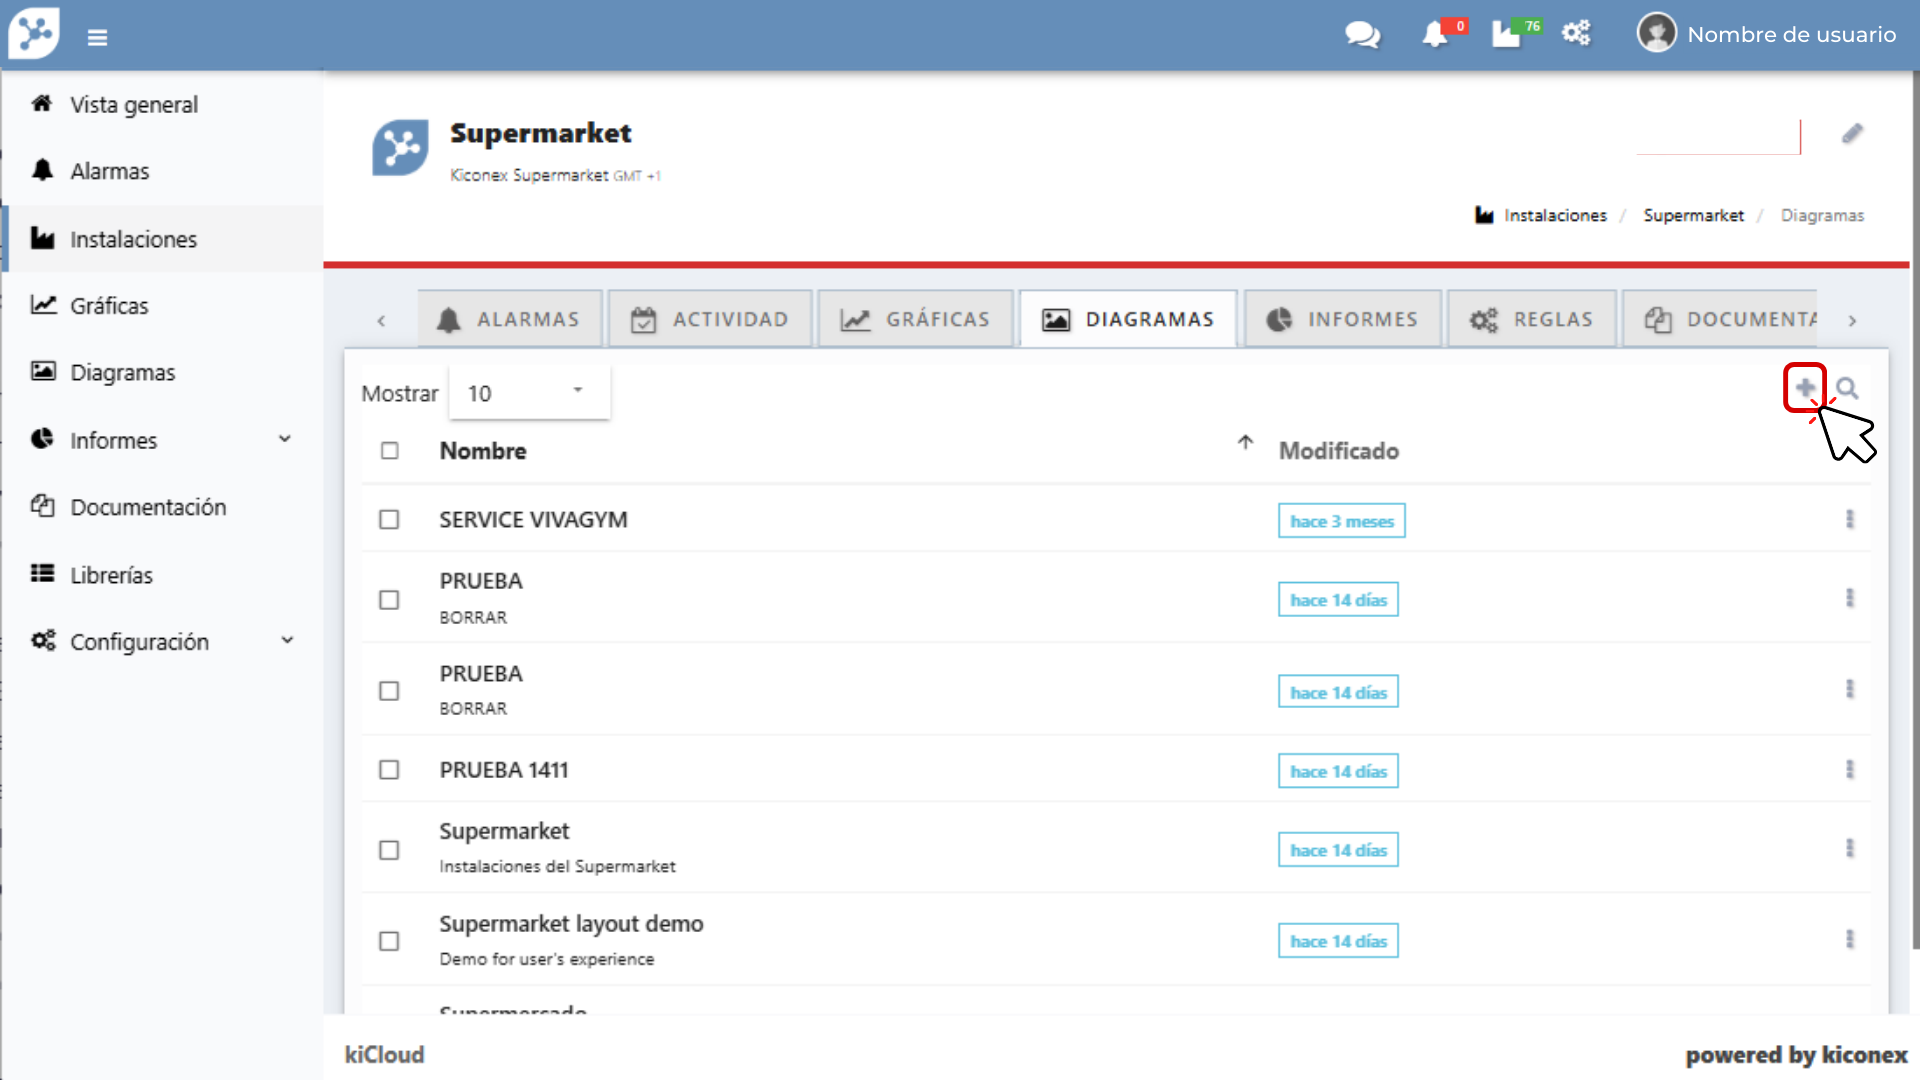Open the chat messages icon

pos(1362,35)
